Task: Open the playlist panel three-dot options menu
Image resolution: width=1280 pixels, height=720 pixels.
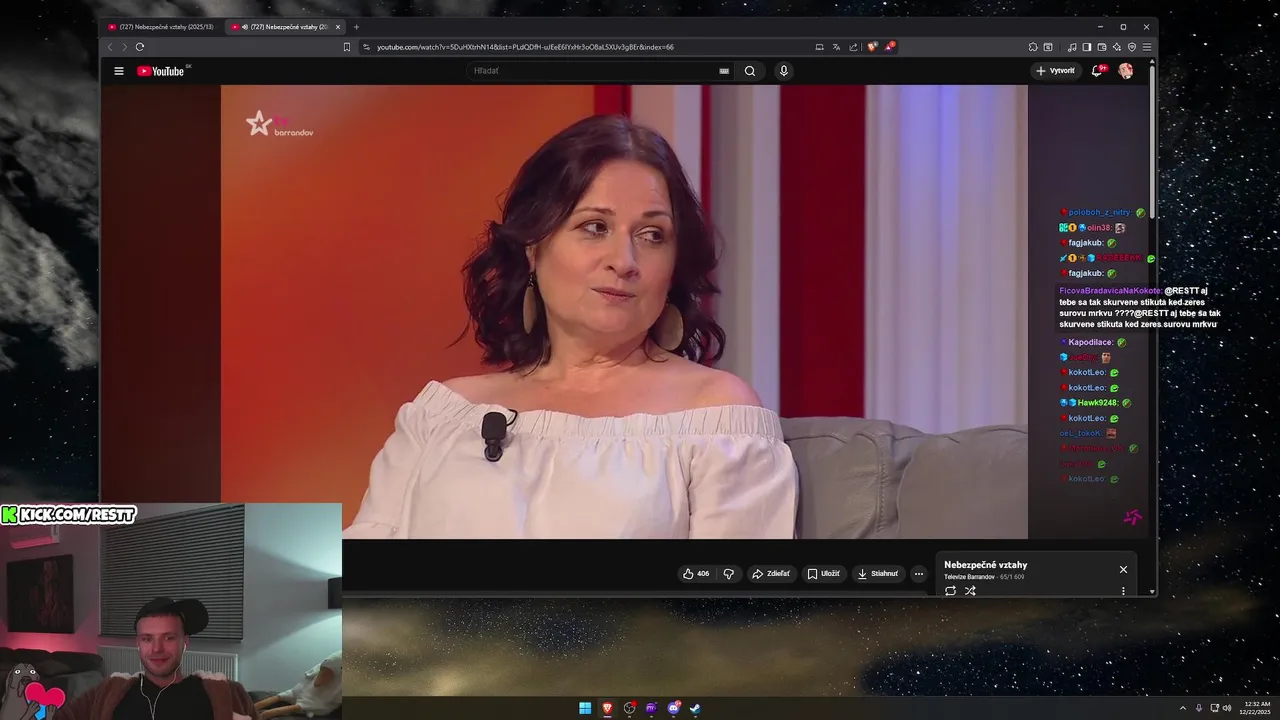Action: [x=1123, y=591]
